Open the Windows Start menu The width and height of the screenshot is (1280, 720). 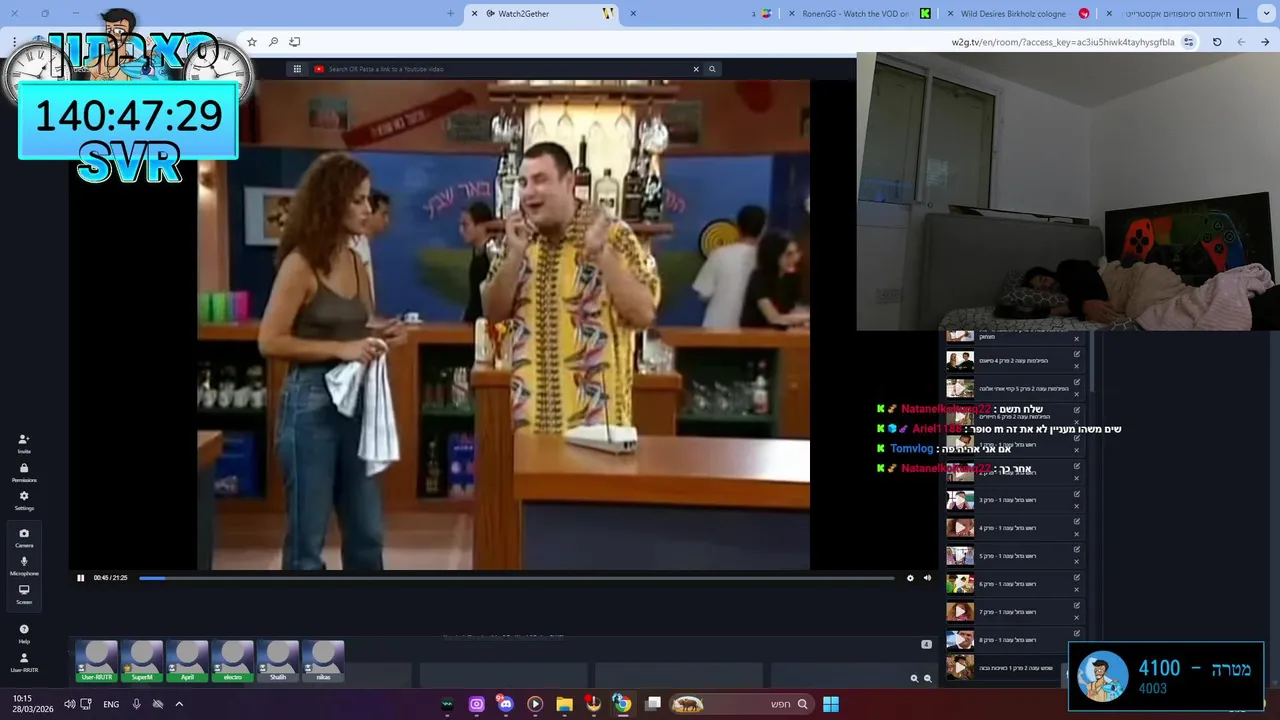tap(831, 704)
